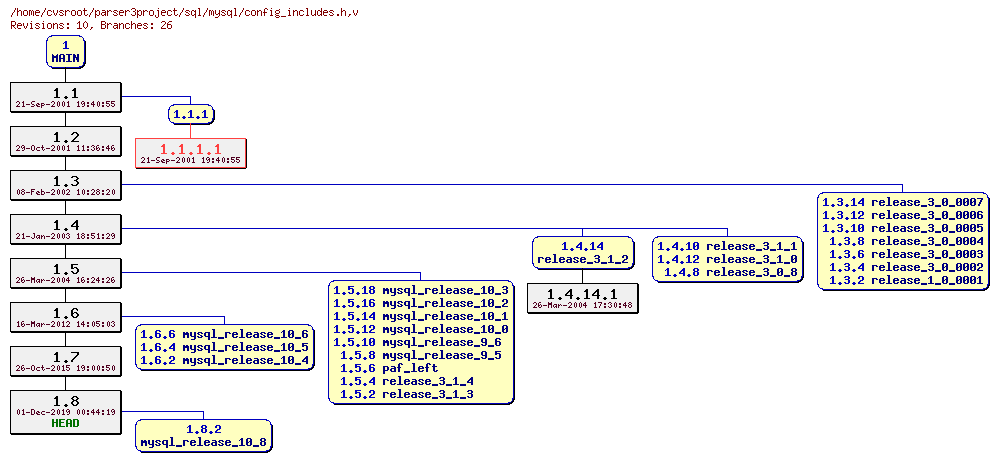The height and width of the screenshot is (461, 998).
Task: Open branch 1.8.2 mysql_release_10_8
Action: click(204, 435)
